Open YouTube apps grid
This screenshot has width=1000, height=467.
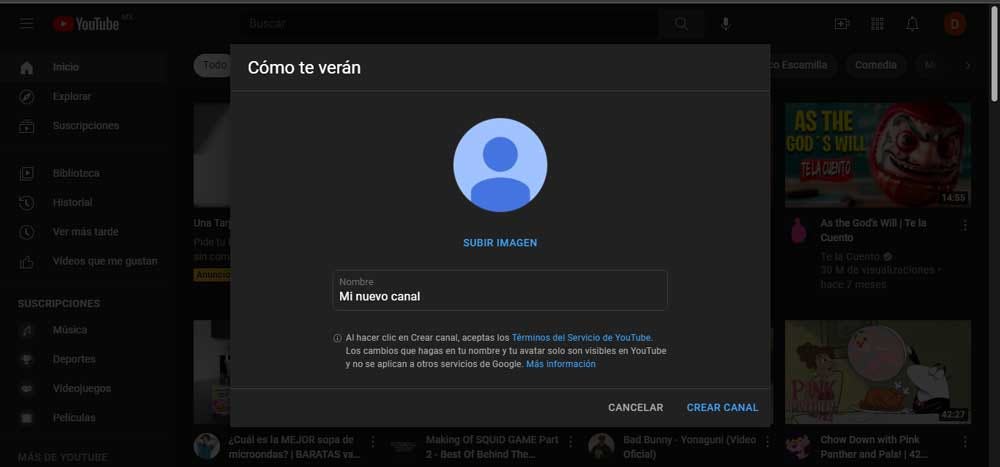pos(878,23)
